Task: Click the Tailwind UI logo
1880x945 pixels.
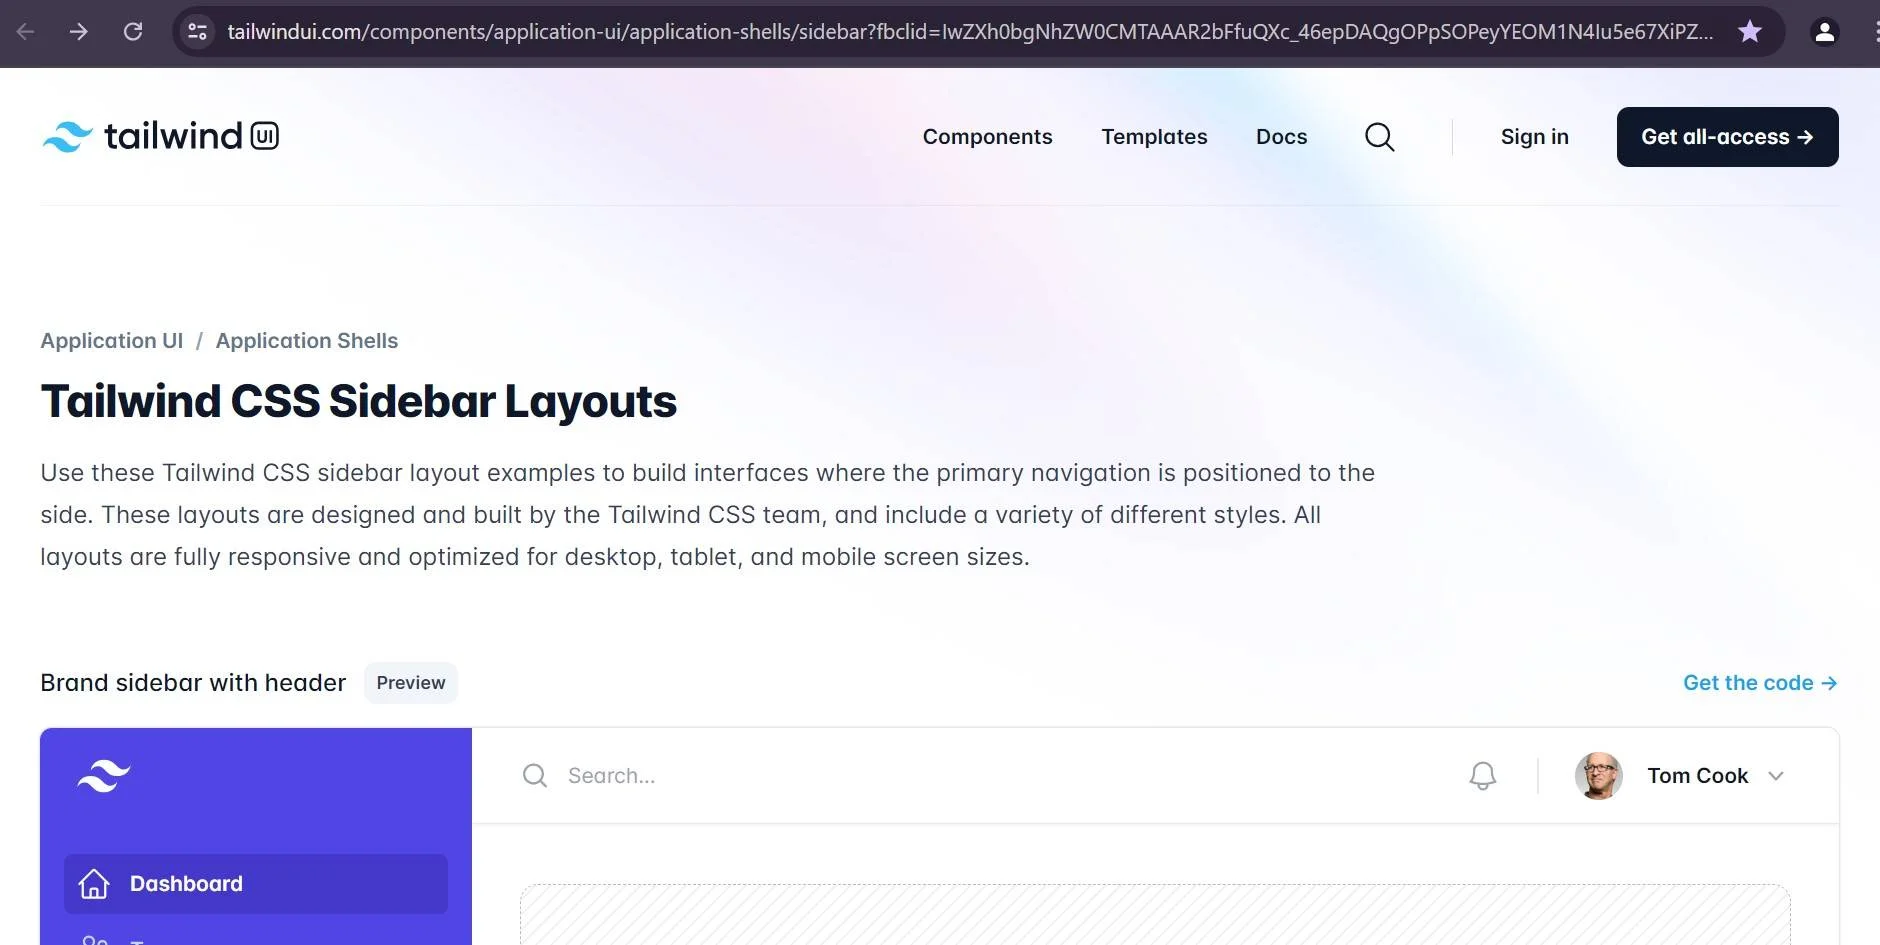Action: [160, 136]
